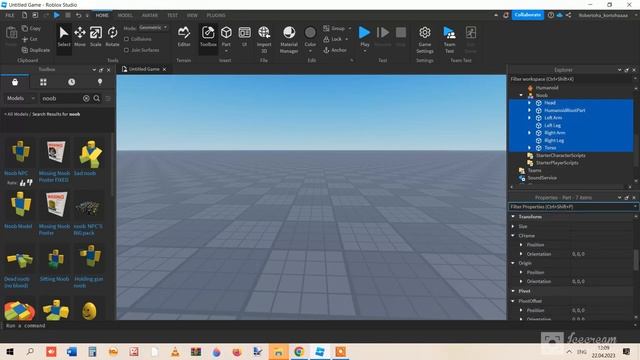Open the Toolbox Recent clock tab

(x=71, y=82)
